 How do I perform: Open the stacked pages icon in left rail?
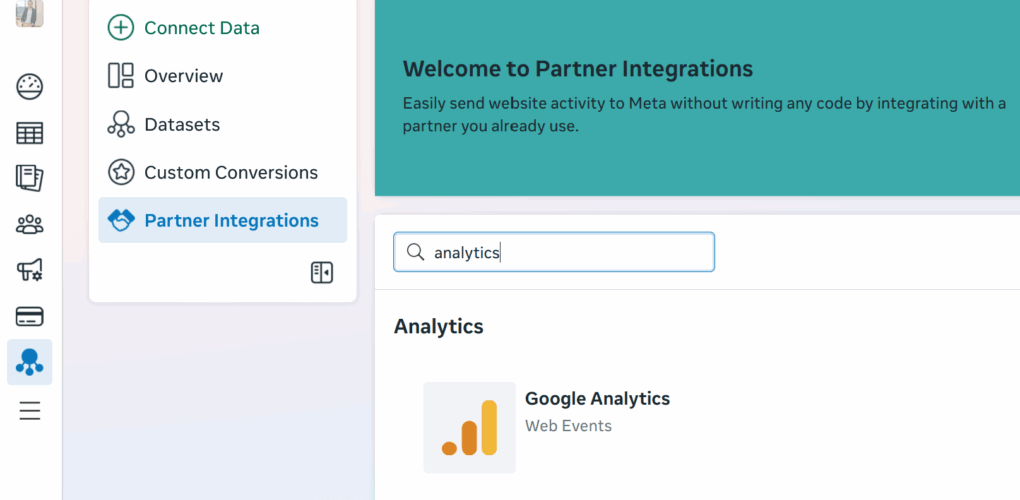click(30, 178)
